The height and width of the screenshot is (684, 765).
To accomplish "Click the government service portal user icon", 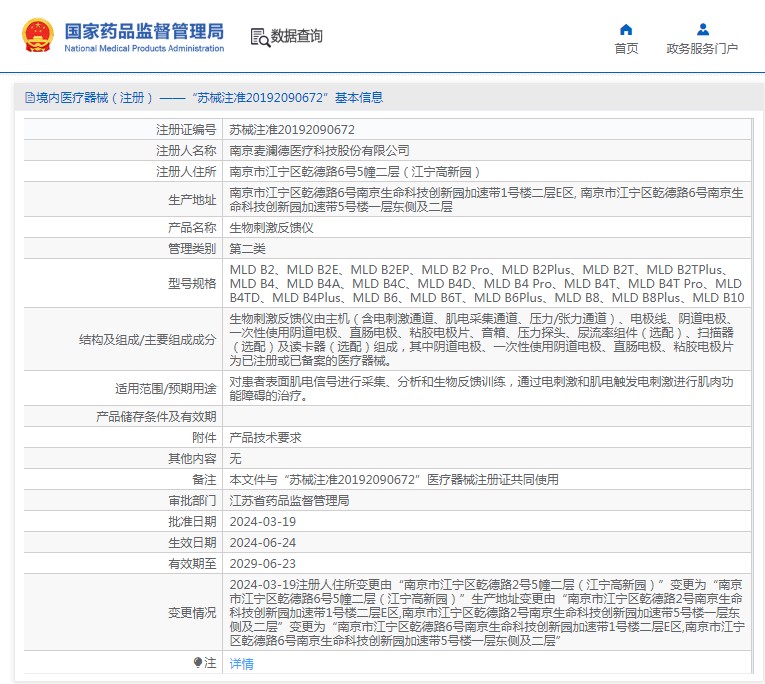I will coord(702,29).
